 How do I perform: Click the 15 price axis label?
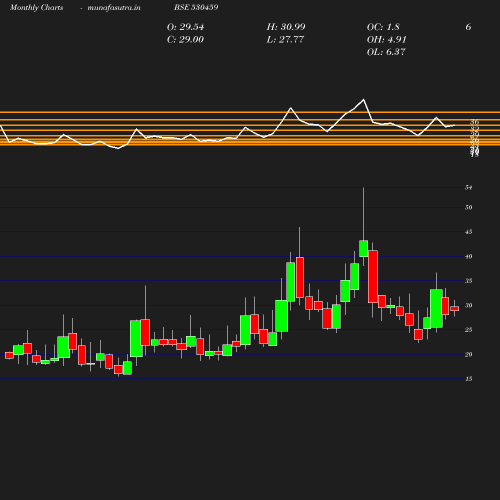469,379
